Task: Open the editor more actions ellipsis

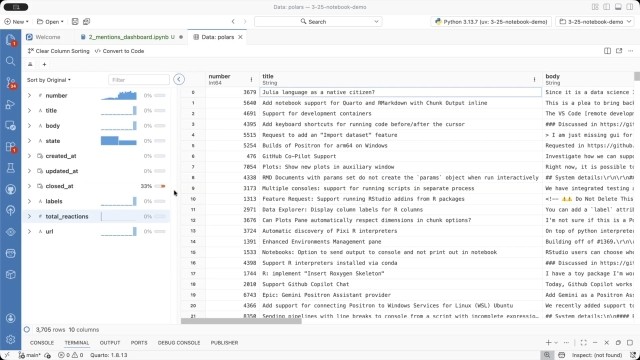Action: click(x=631, y=51)
